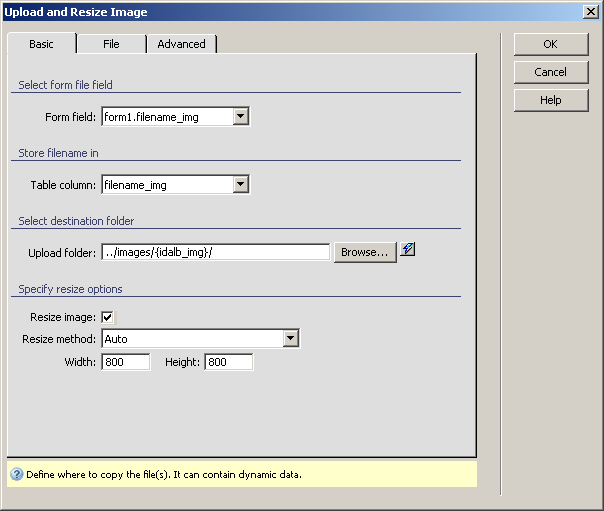Viewport: 604px width, 511px height.
Task: Focus the Upload folder text field
Action: (215, 252)
